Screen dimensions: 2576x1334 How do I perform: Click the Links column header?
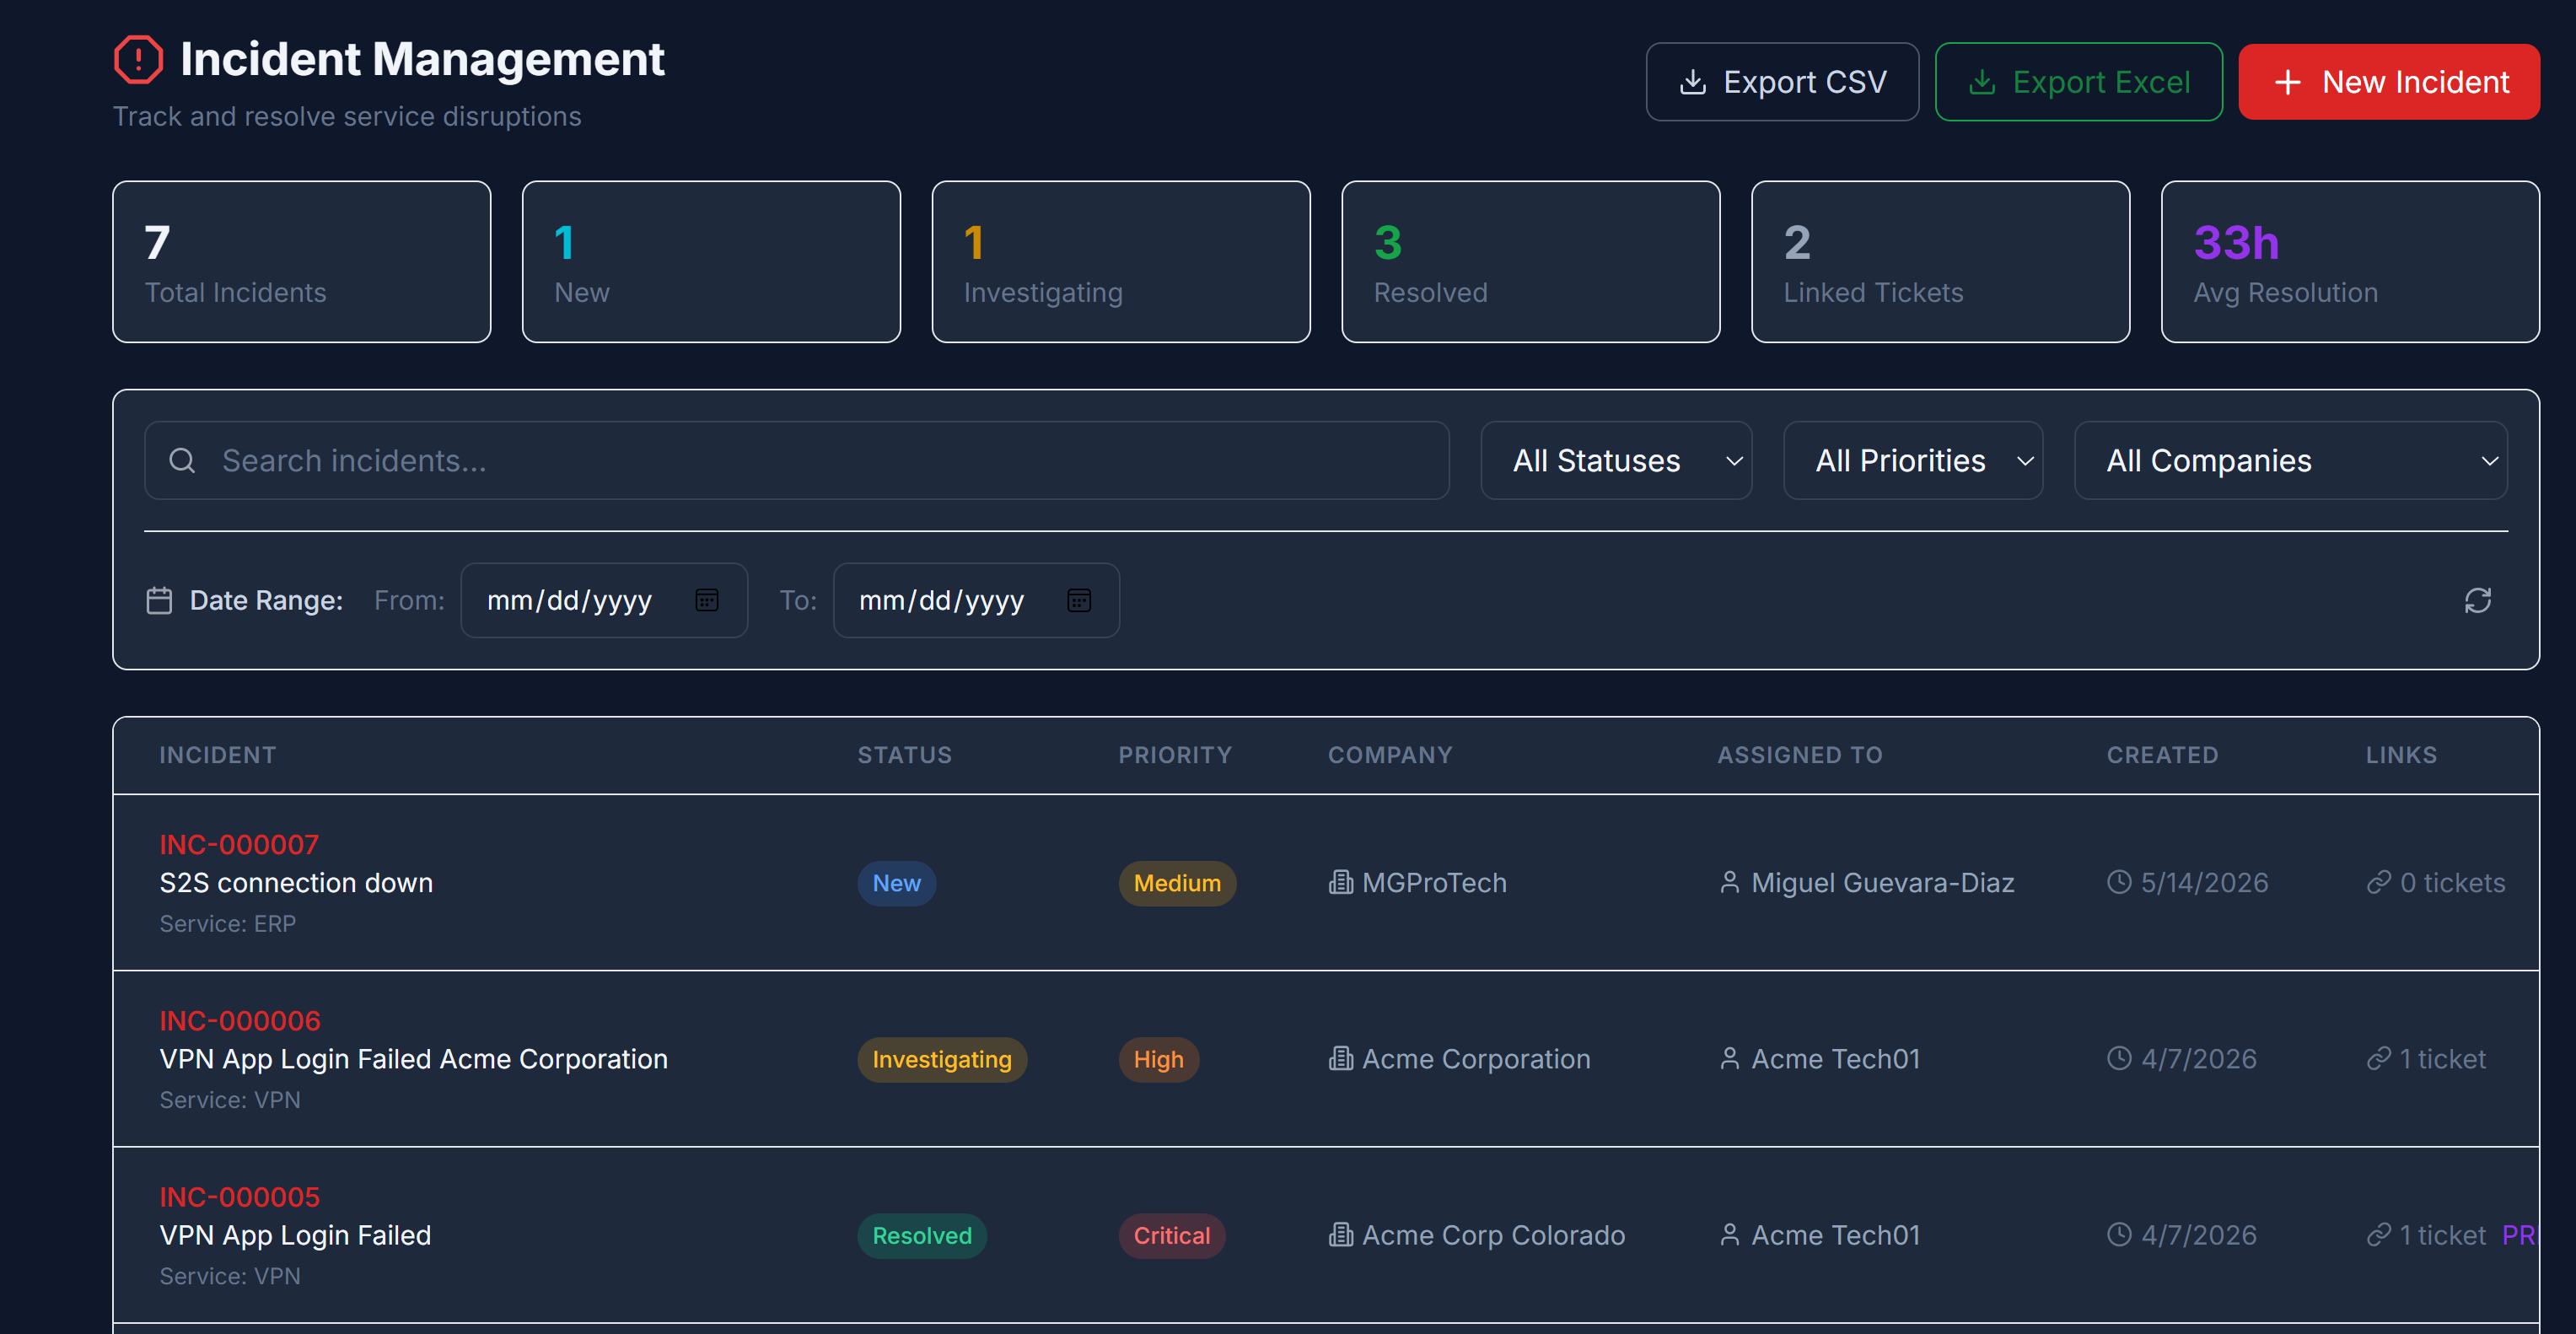tap(2401, 755)
